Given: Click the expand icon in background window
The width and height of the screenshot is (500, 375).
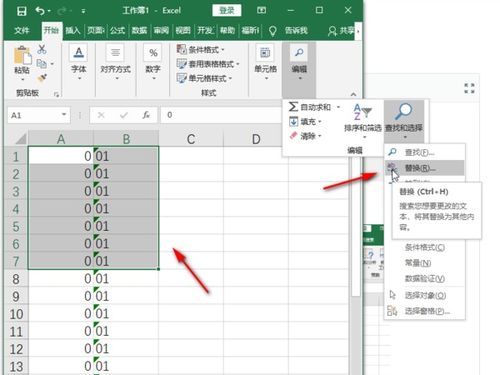Looking at the screenshot, I should click(x=469, y=88).
